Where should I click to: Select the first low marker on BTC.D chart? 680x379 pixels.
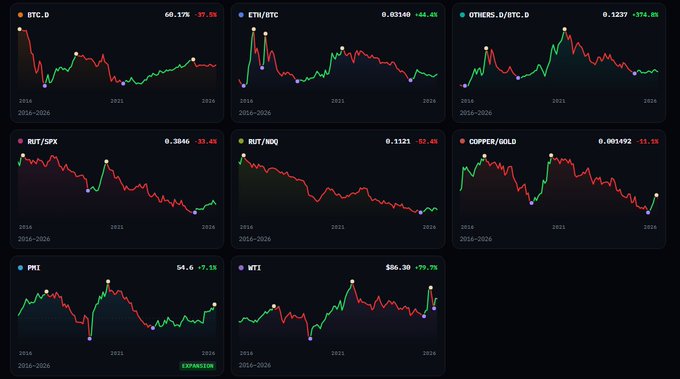coord(45,86)
